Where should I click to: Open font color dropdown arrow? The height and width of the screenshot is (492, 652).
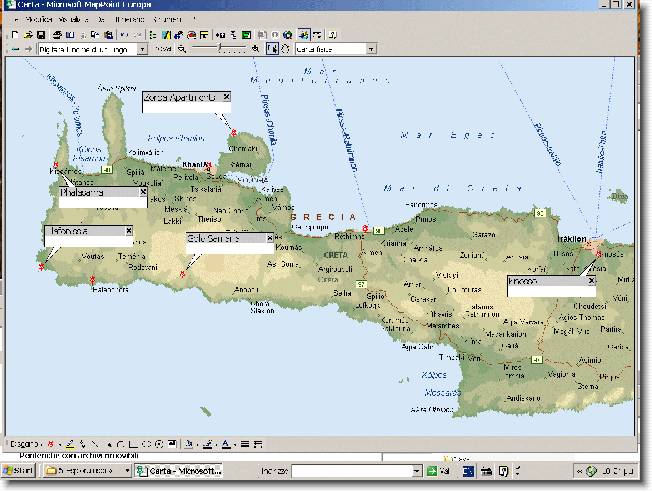[x=235, y=445]
